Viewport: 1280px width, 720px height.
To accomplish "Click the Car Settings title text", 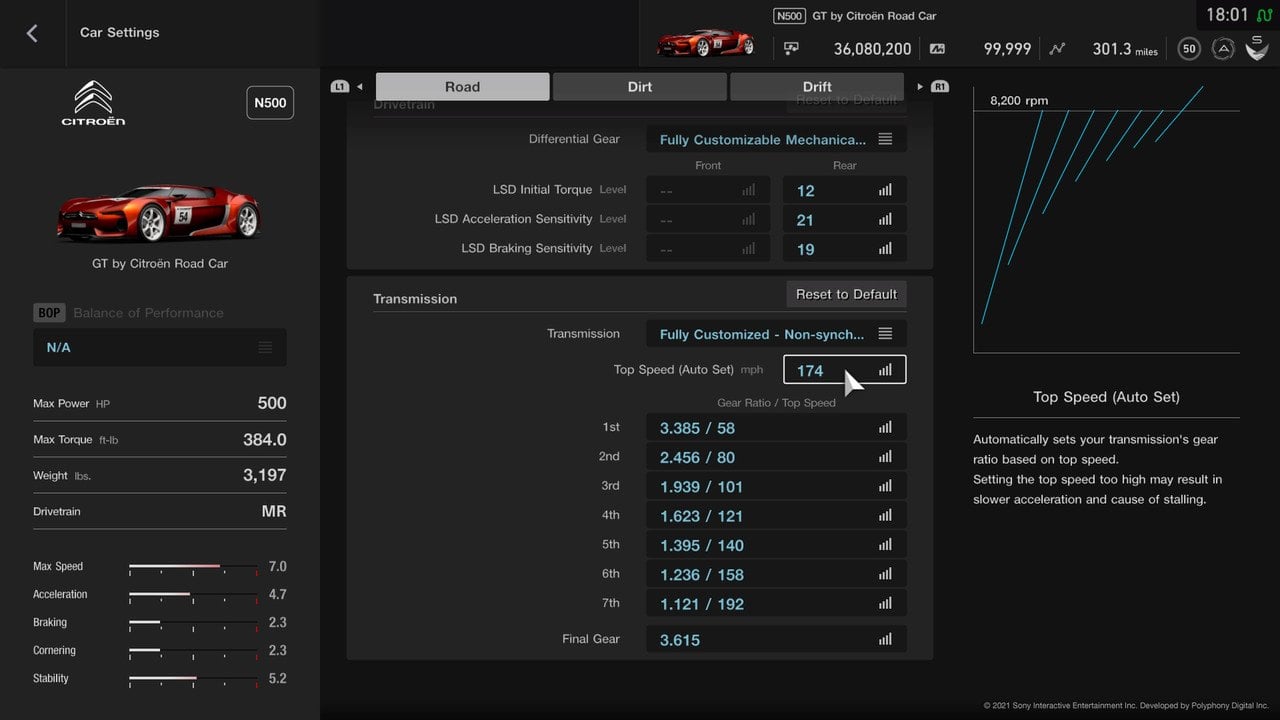I will pos(120,33).
